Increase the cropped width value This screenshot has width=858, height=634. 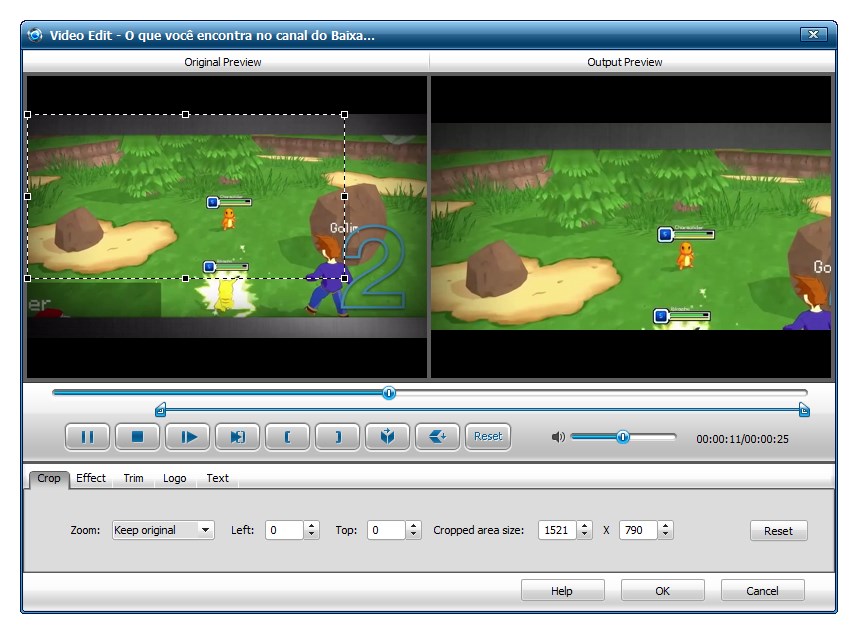click(584, 526)
